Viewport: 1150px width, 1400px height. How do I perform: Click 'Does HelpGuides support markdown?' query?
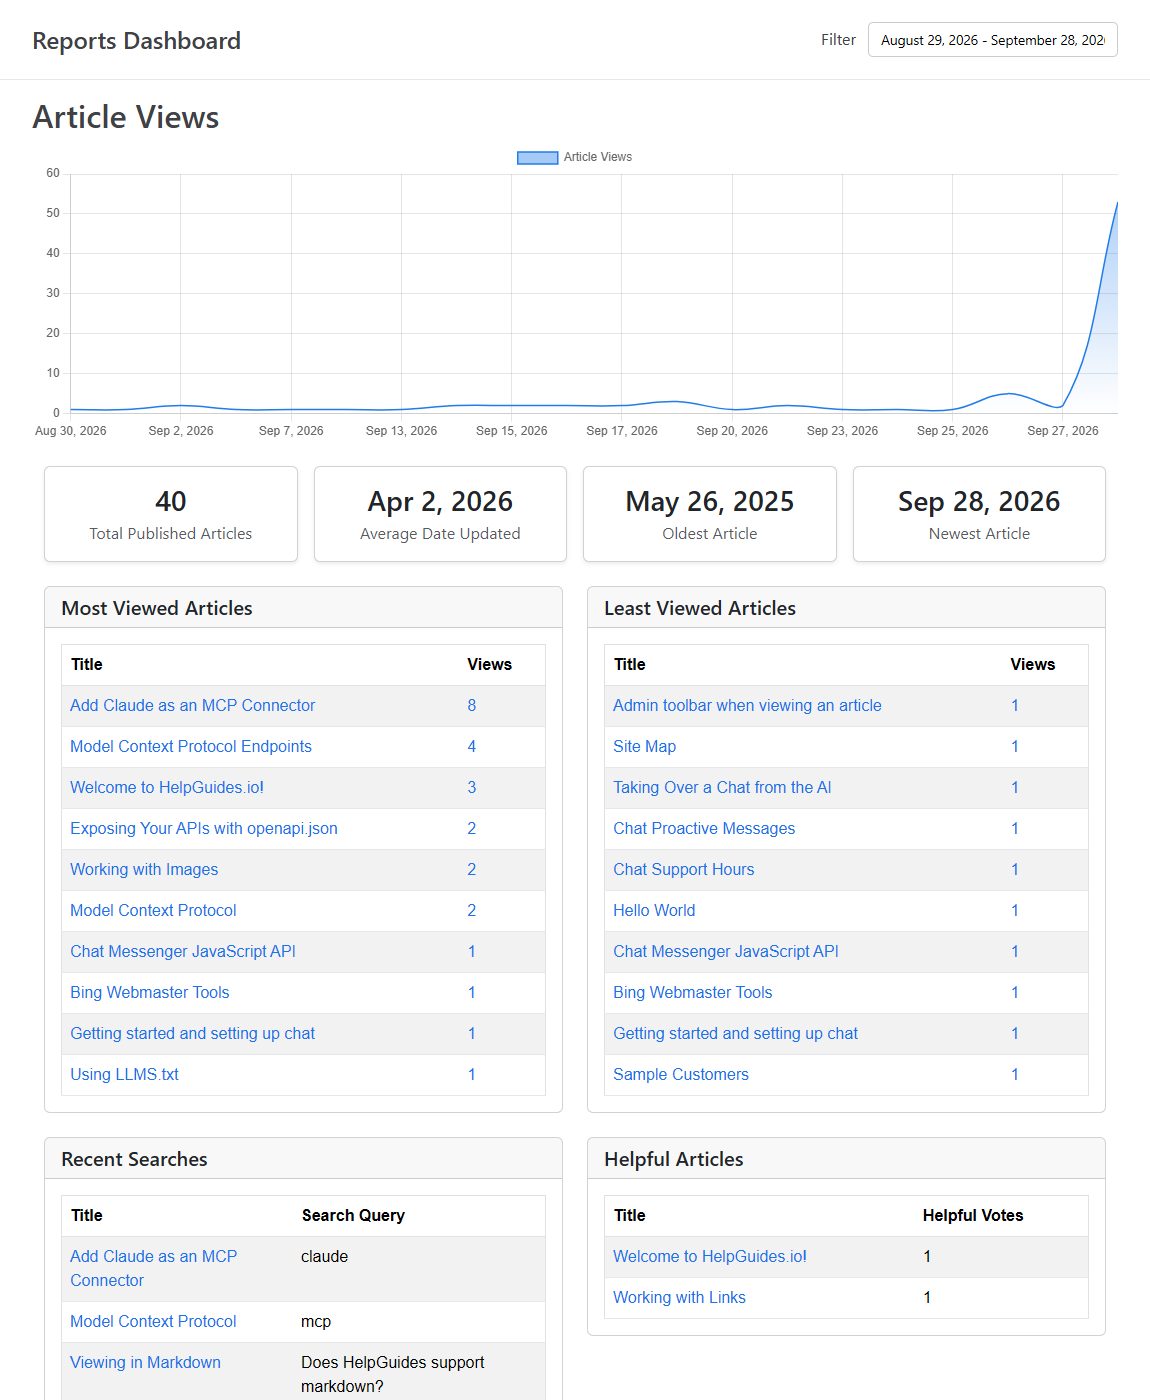pos(392,1374)
